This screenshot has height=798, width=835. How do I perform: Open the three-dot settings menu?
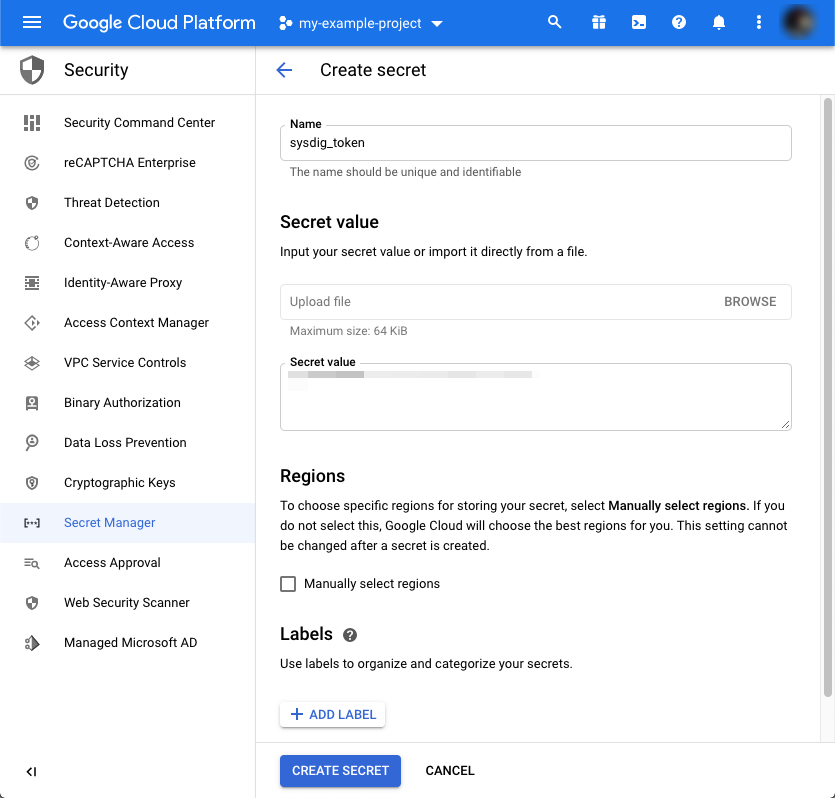point(758,22)
